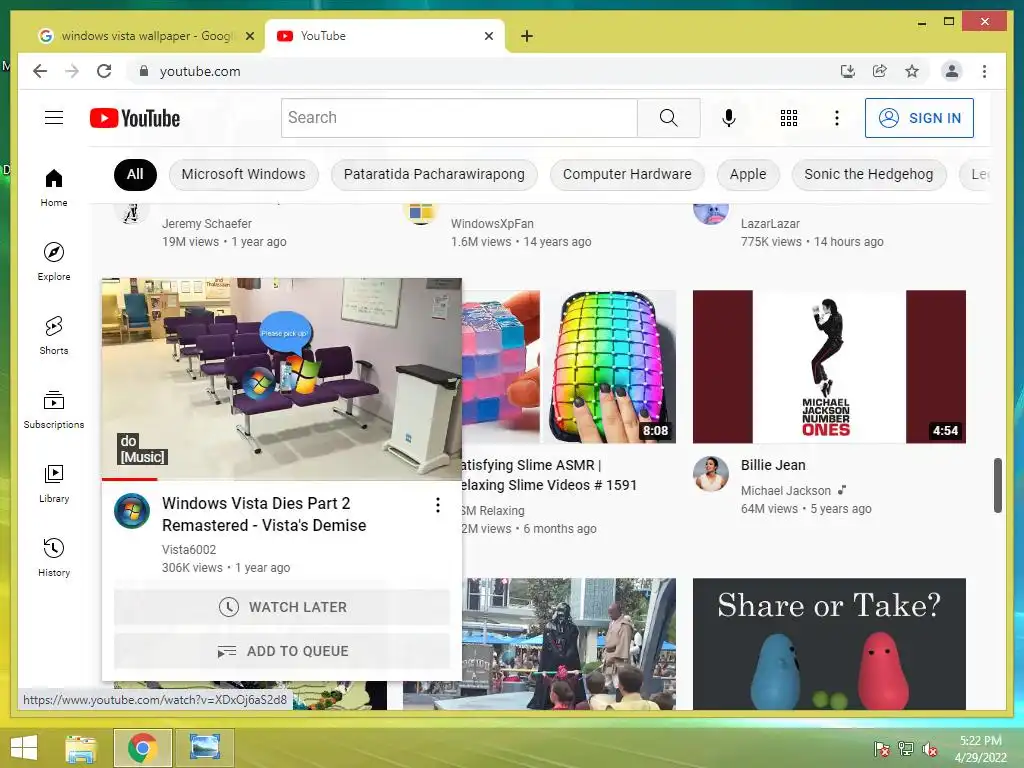The width and height of the screenshot is (1024, 768).
Task: Click the search magnifier button
Action: click(668, 118)
